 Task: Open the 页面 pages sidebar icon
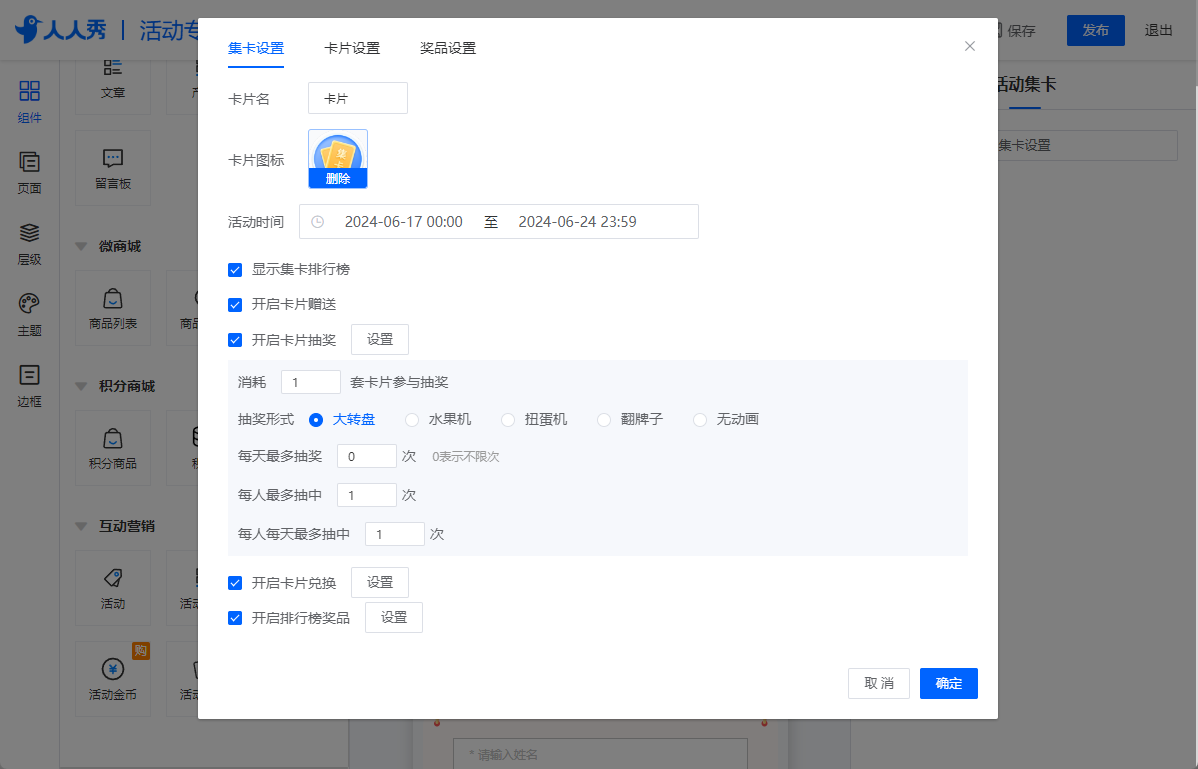click(29, 173)
